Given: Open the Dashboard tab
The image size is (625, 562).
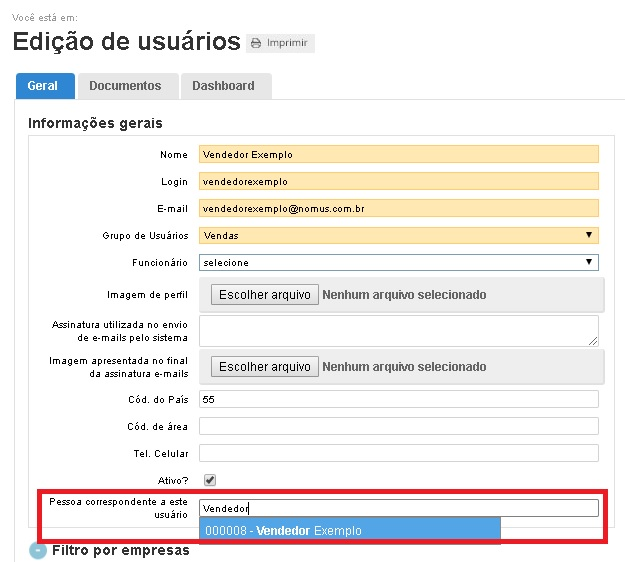Looking at the screenshot, I should coord(226,86).
